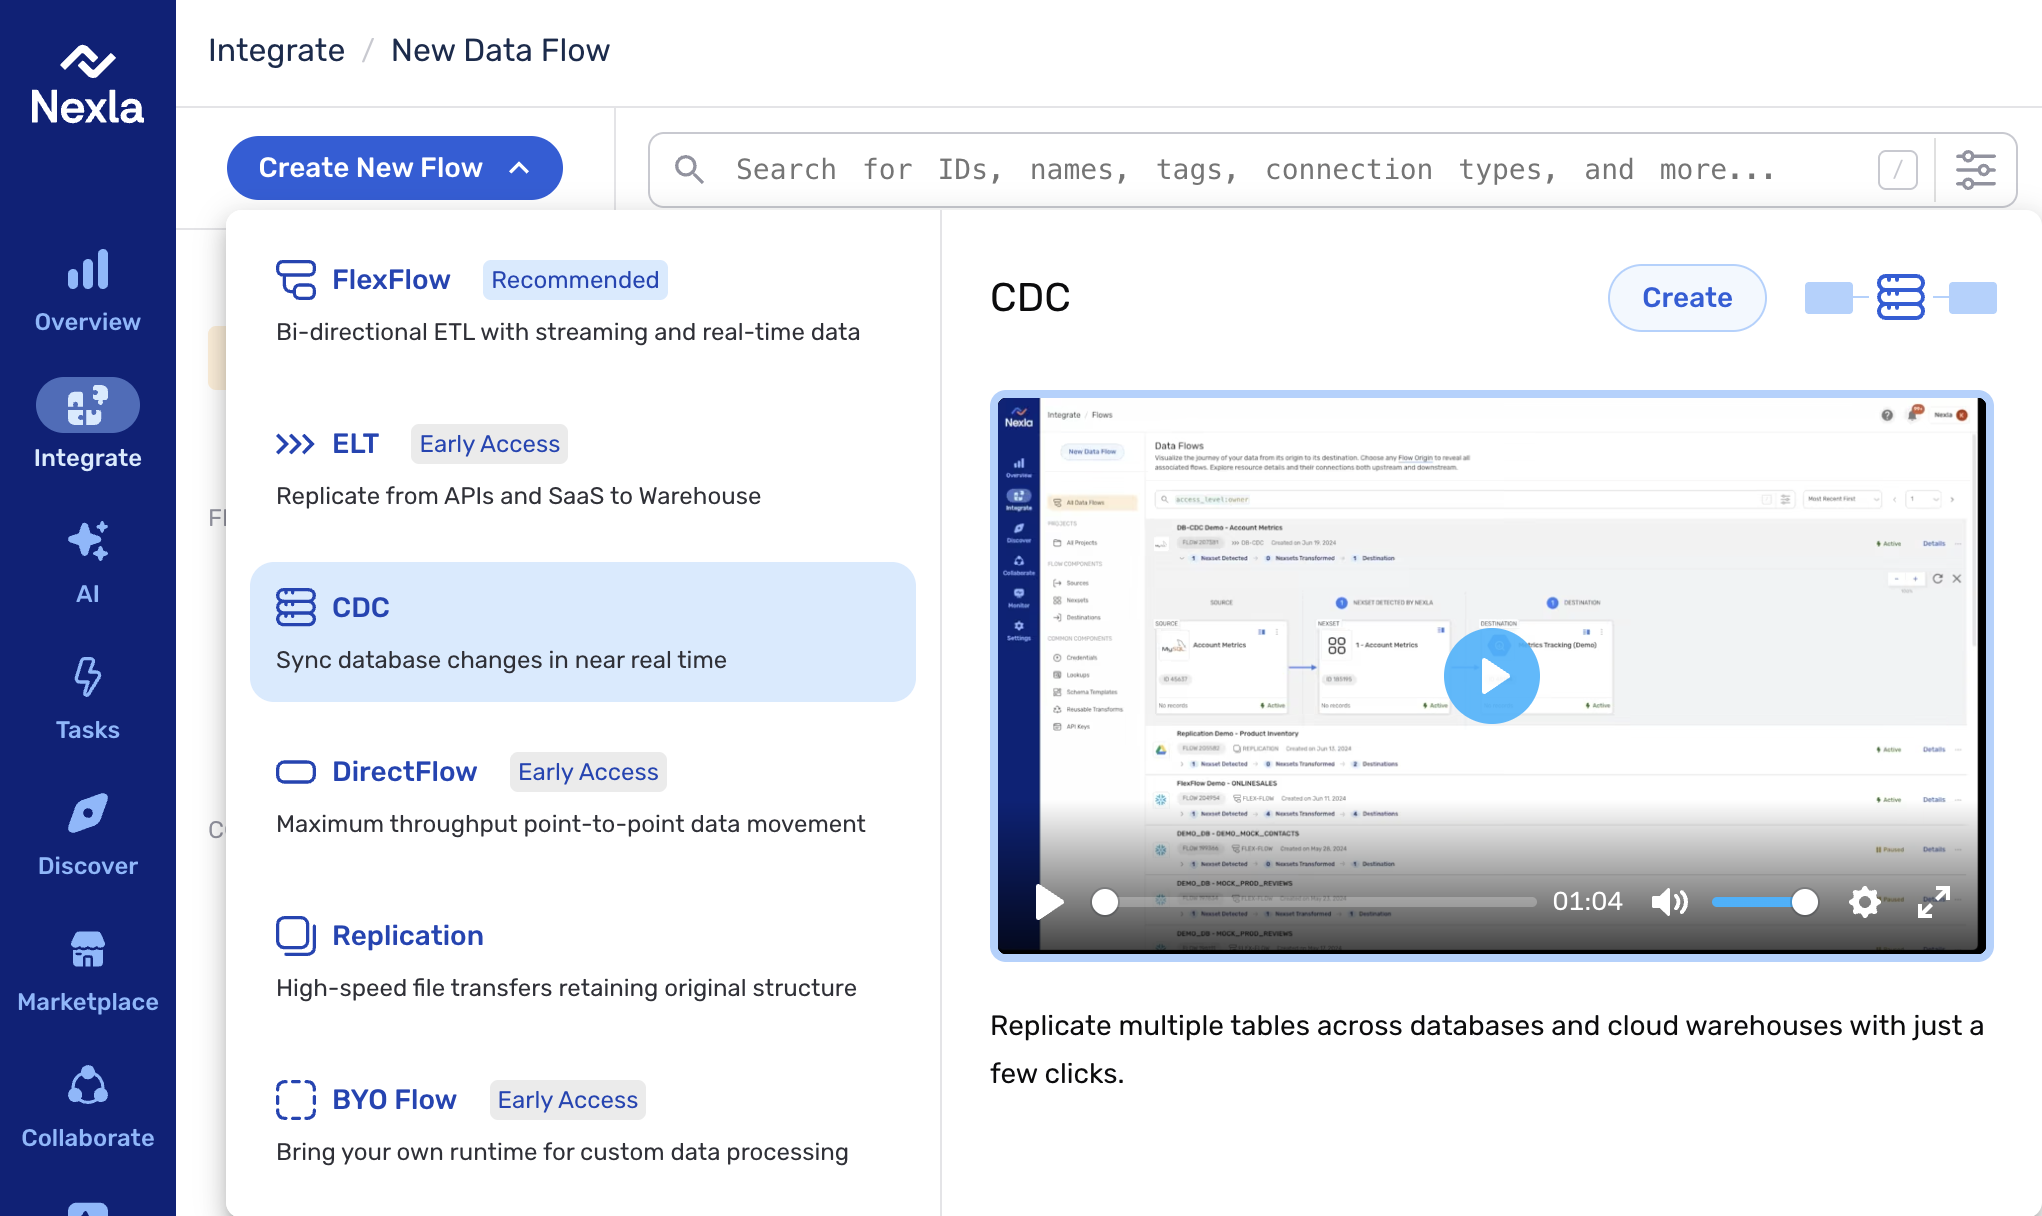Screen dimensions: 2042x1216
Task: Click the slash shortcut key hint
Action: 1897,170
